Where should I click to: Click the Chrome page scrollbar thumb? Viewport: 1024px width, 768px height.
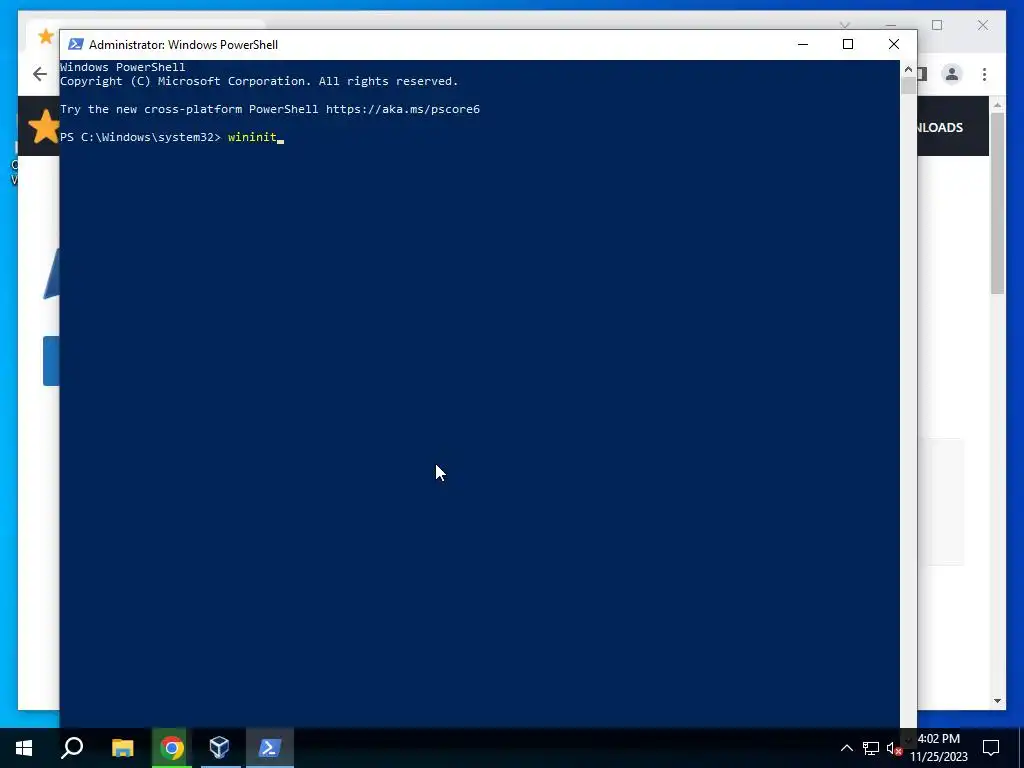tap(997, 202)
